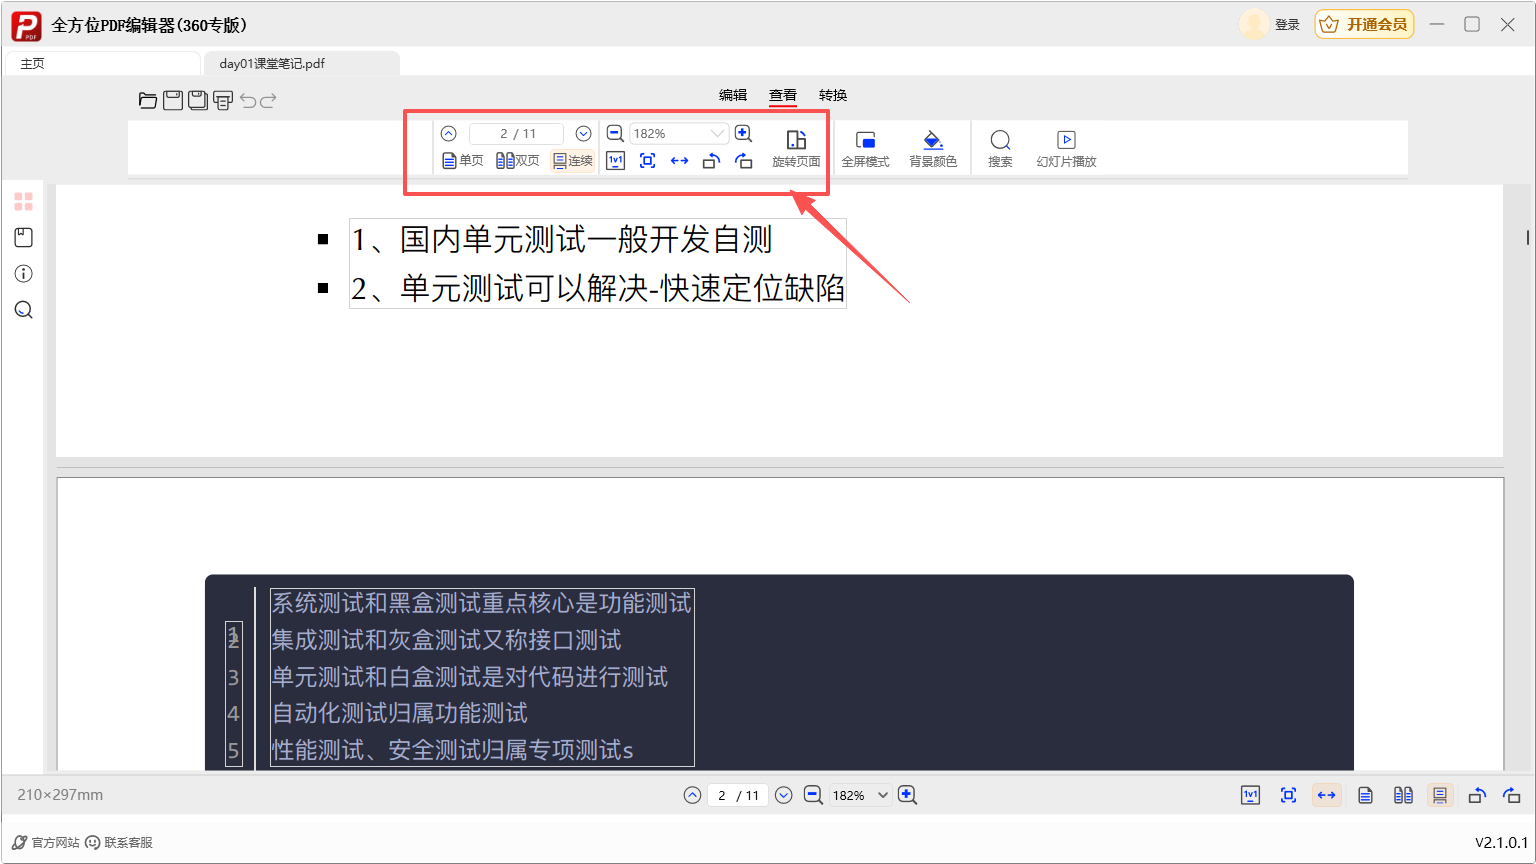This screenshot has width=1536, height=864.
Task: Click the 开通会员 membership button
Action: (1364, 24)
